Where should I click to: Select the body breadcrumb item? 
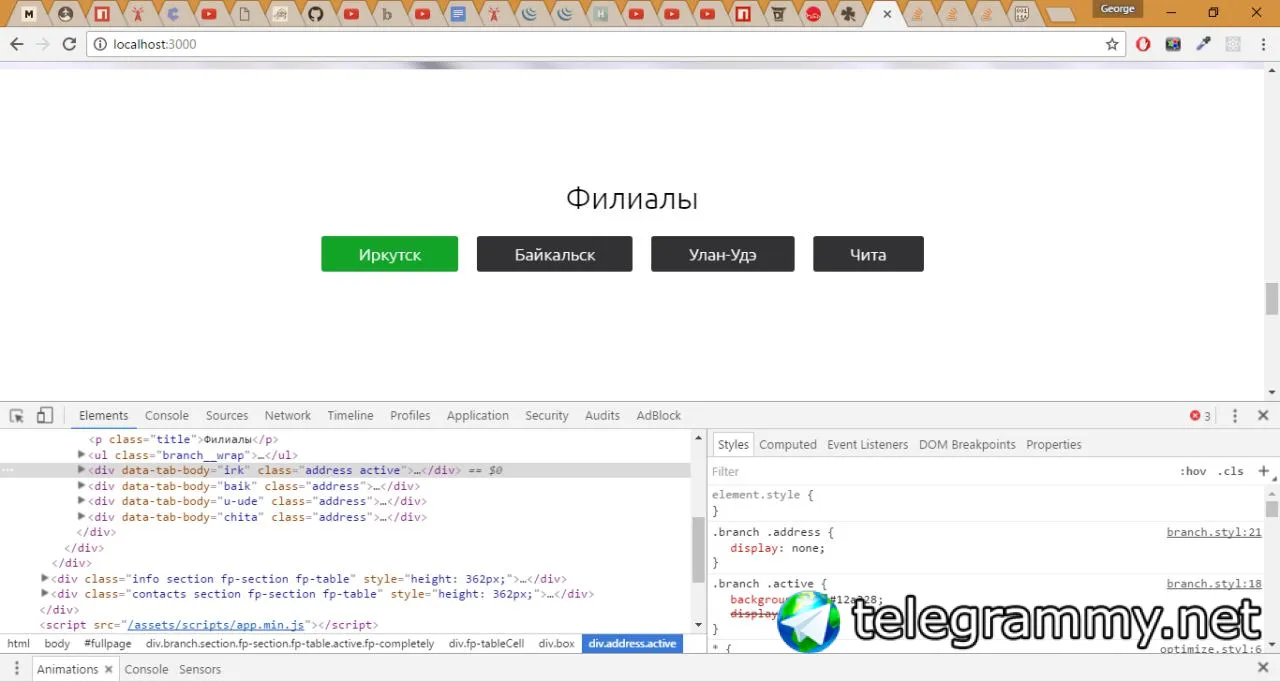pos(57,644)
